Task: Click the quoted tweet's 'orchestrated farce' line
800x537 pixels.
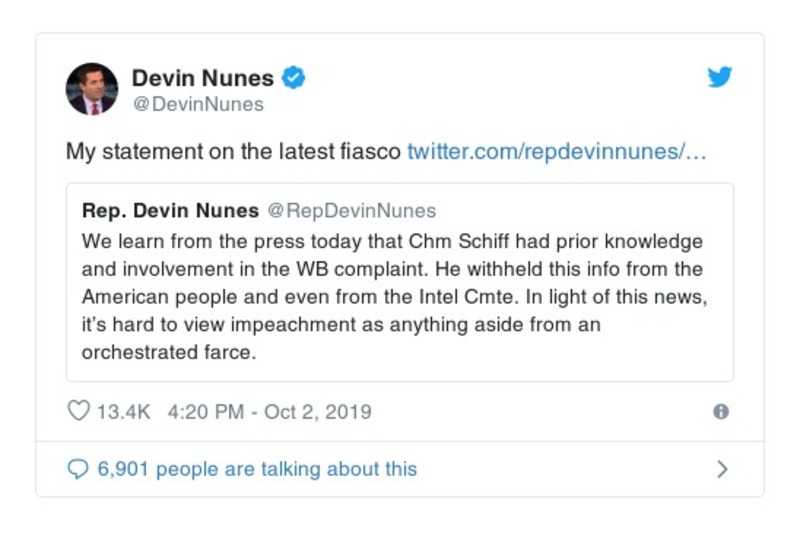Action: pos(158,352)
